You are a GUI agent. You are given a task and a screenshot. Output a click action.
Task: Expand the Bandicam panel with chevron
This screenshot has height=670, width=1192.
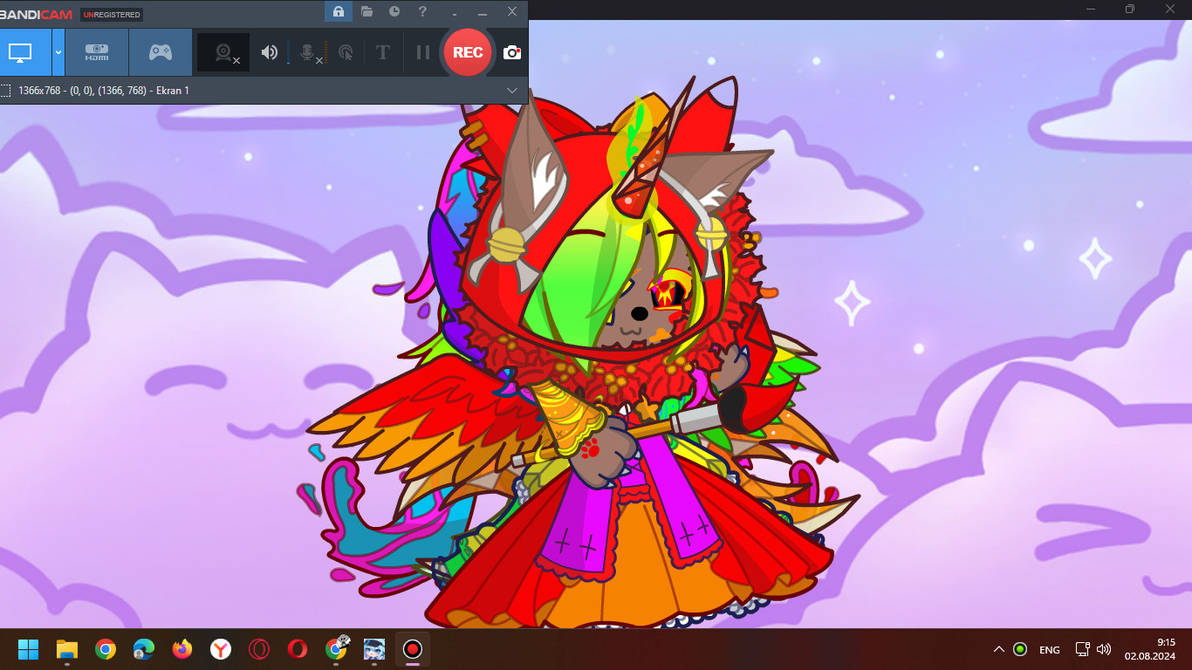tap(512, 90)
